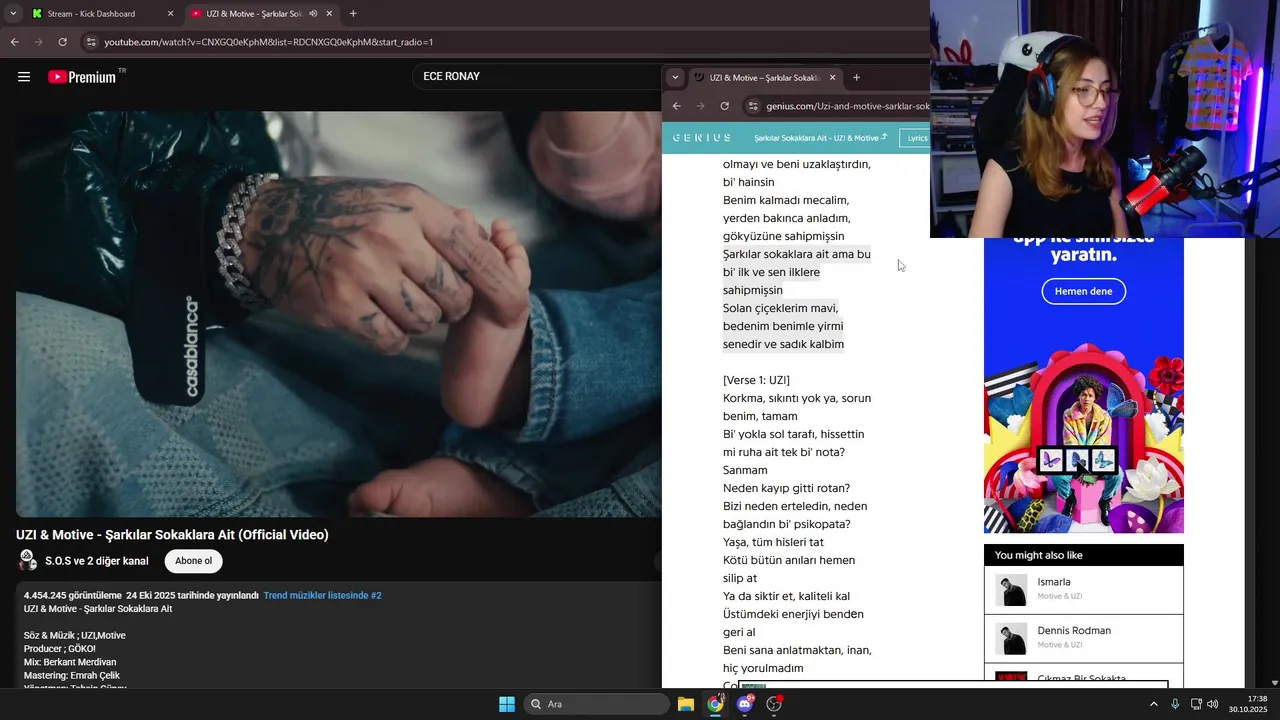Viewport: 1280px width, 720px height.
Task: Click the lyric line Yaşa, tüm hisleri tat
Action: click(773, 542)
